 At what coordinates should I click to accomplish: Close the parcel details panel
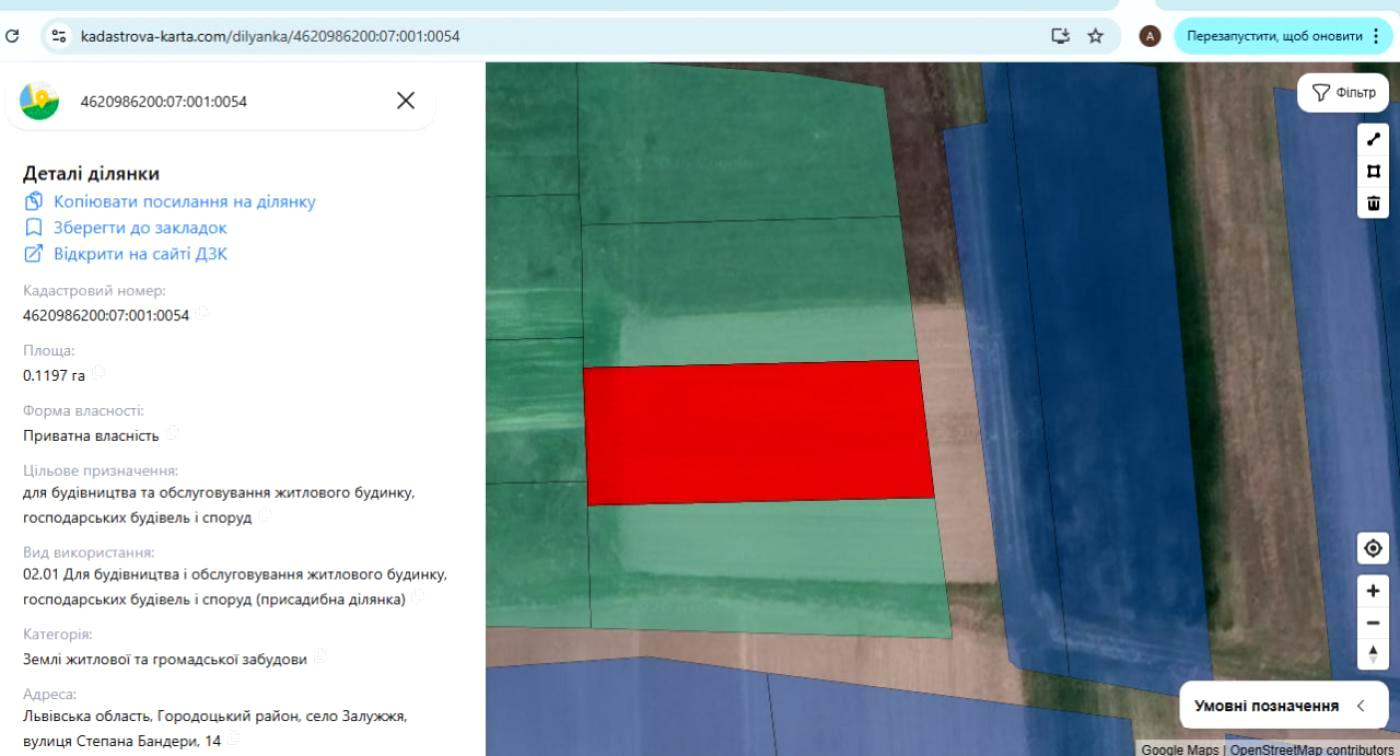[405, 100]
